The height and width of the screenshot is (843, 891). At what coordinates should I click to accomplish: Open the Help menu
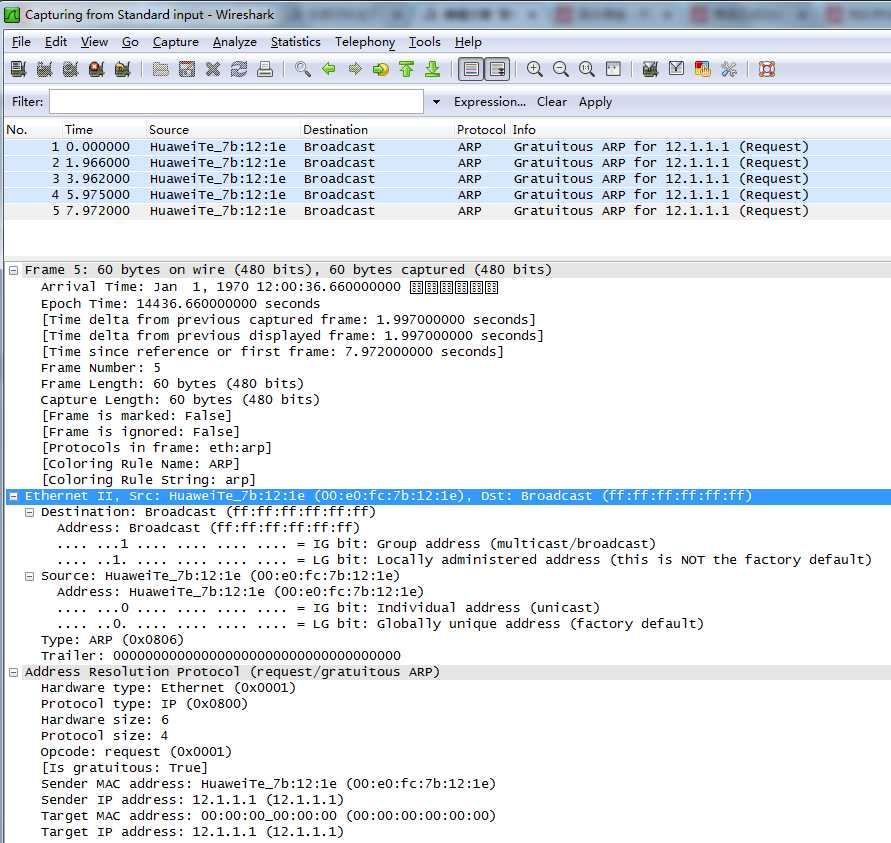click(x=468, y=42)
